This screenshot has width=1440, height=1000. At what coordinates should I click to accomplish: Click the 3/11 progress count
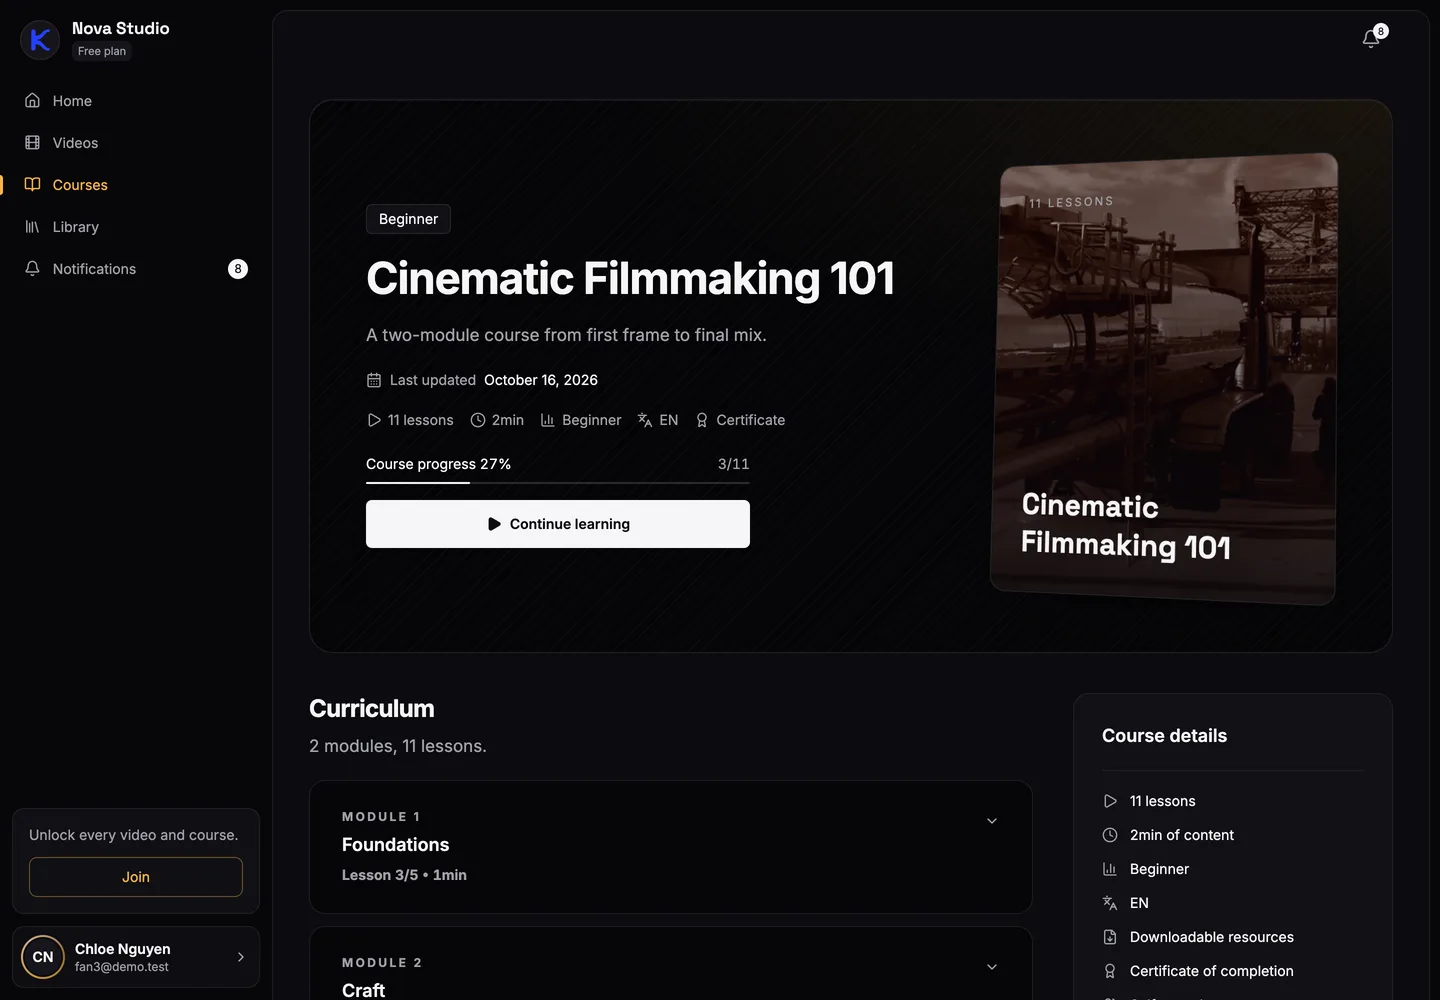(x=733, y=464)
